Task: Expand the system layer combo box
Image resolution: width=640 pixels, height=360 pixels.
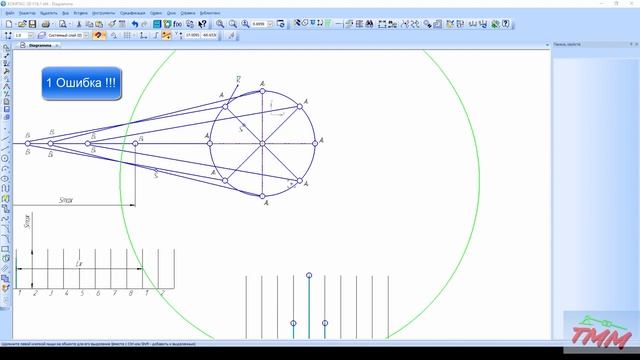Action: [x=86, y=36]
